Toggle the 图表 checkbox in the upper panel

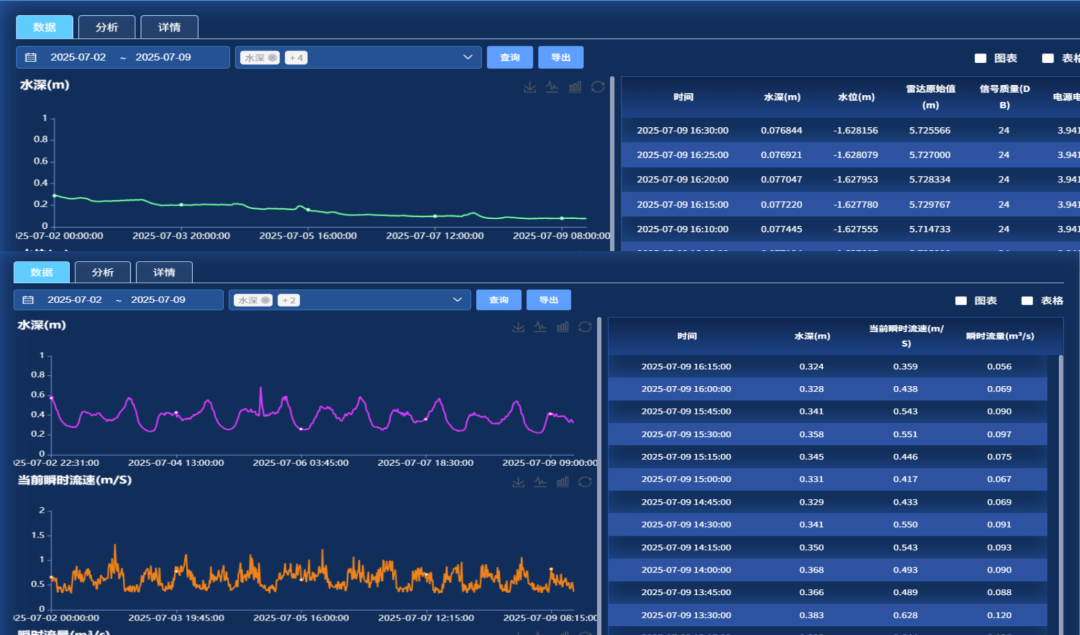[981, 58]
